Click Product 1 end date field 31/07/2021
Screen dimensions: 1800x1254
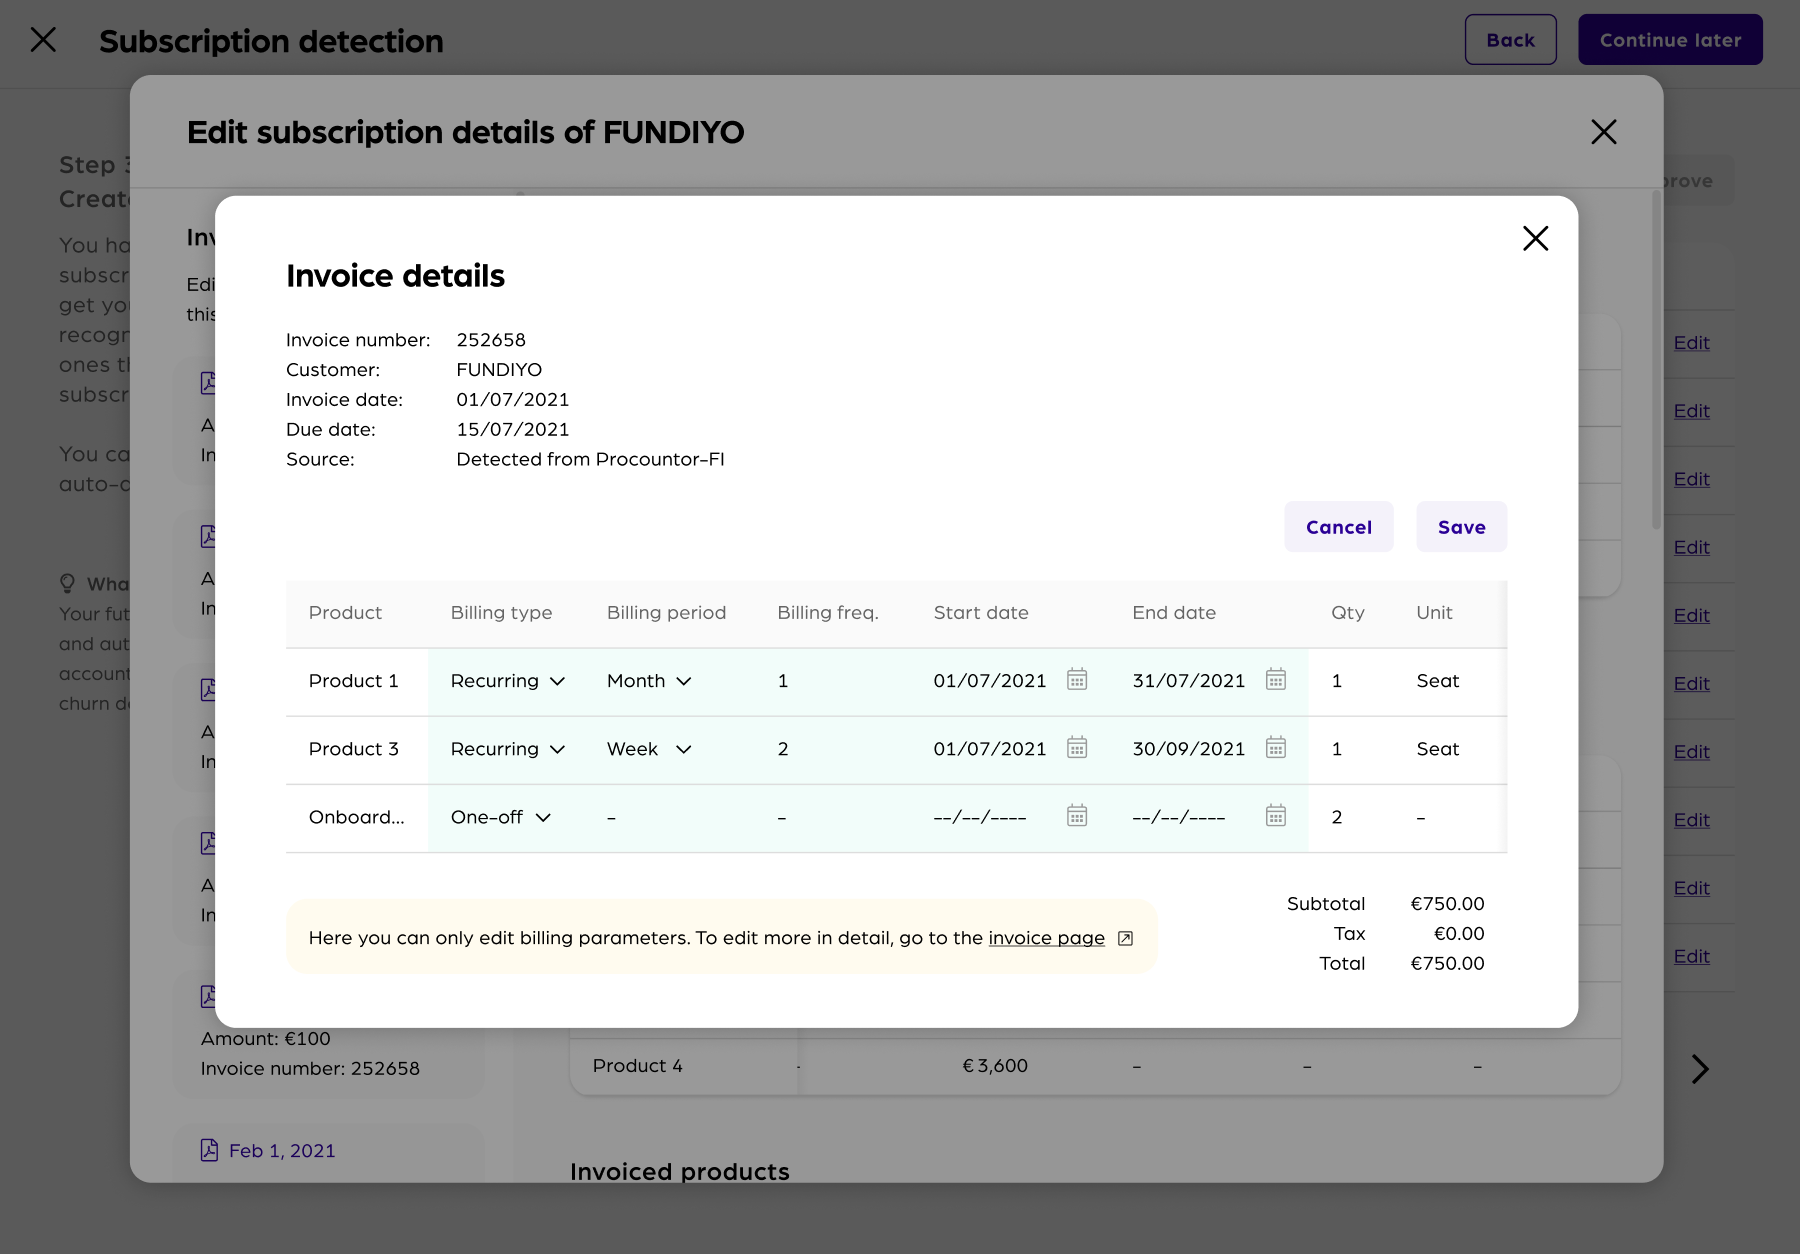coord(1188,681)
